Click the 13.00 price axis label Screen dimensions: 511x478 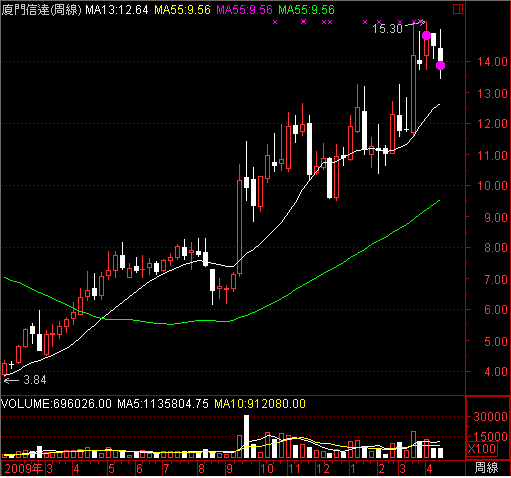click(492, 94)
